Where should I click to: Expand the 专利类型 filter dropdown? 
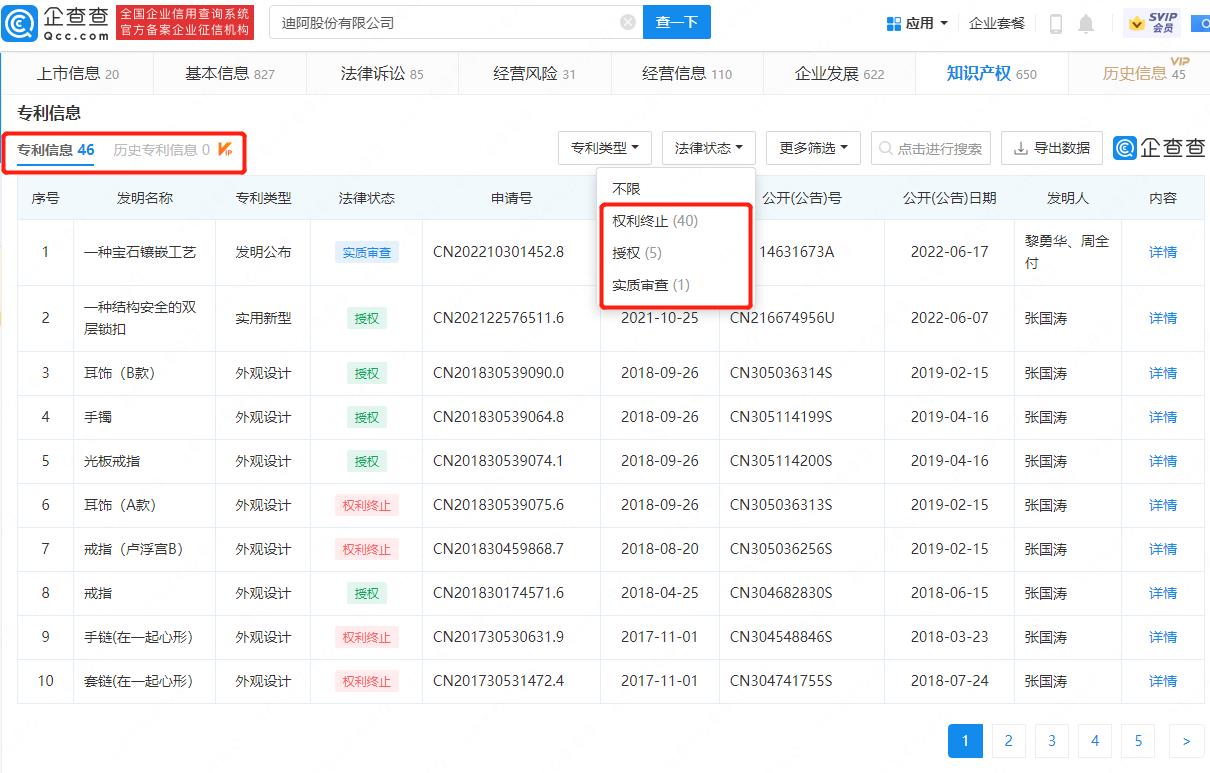click(605, 148)
